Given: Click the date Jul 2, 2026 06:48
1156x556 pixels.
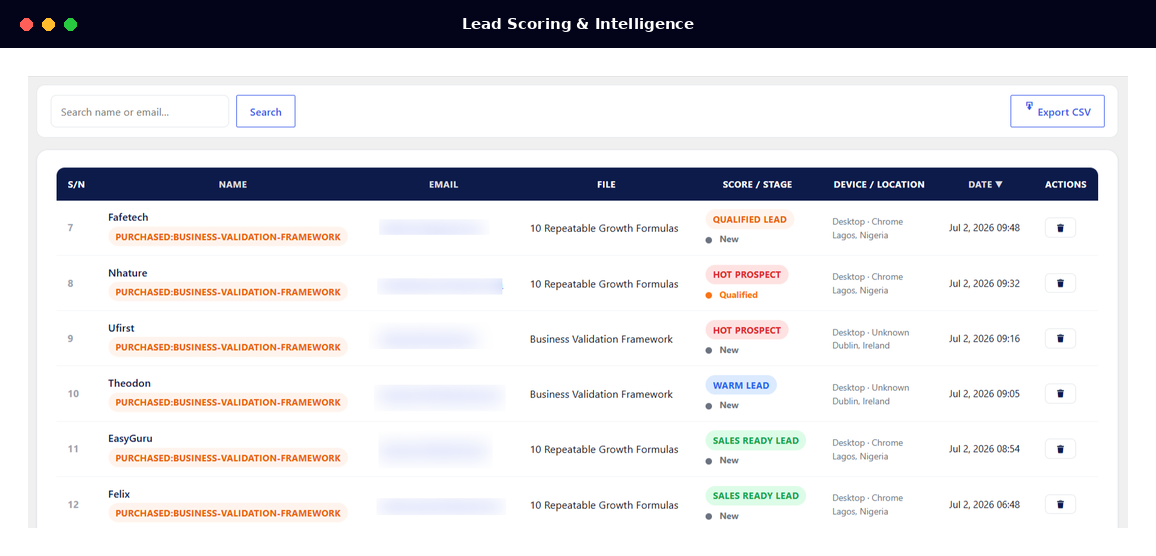Looking at the screenshot, I should tap(984, 504).
